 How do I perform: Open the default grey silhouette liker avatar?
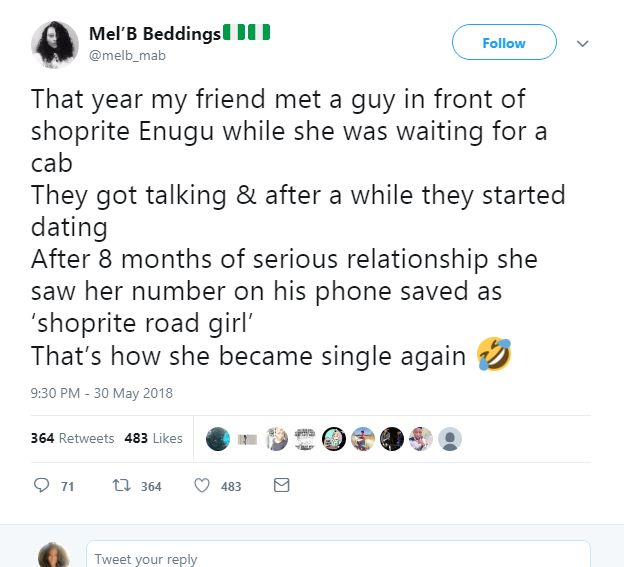450,439
